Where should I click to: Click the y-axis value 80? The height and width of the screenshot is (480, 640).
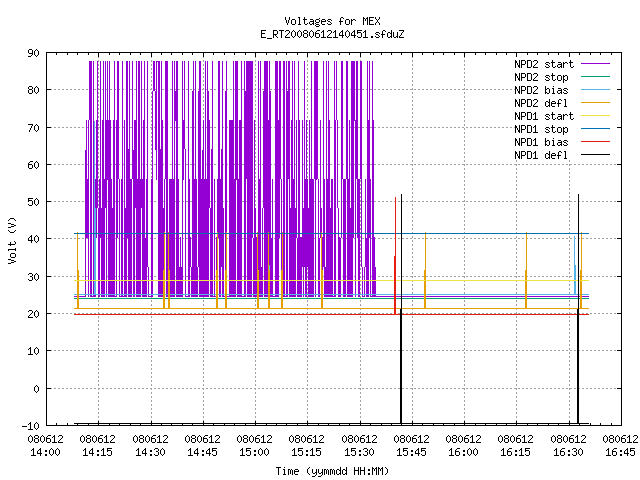tap(33, 90)
